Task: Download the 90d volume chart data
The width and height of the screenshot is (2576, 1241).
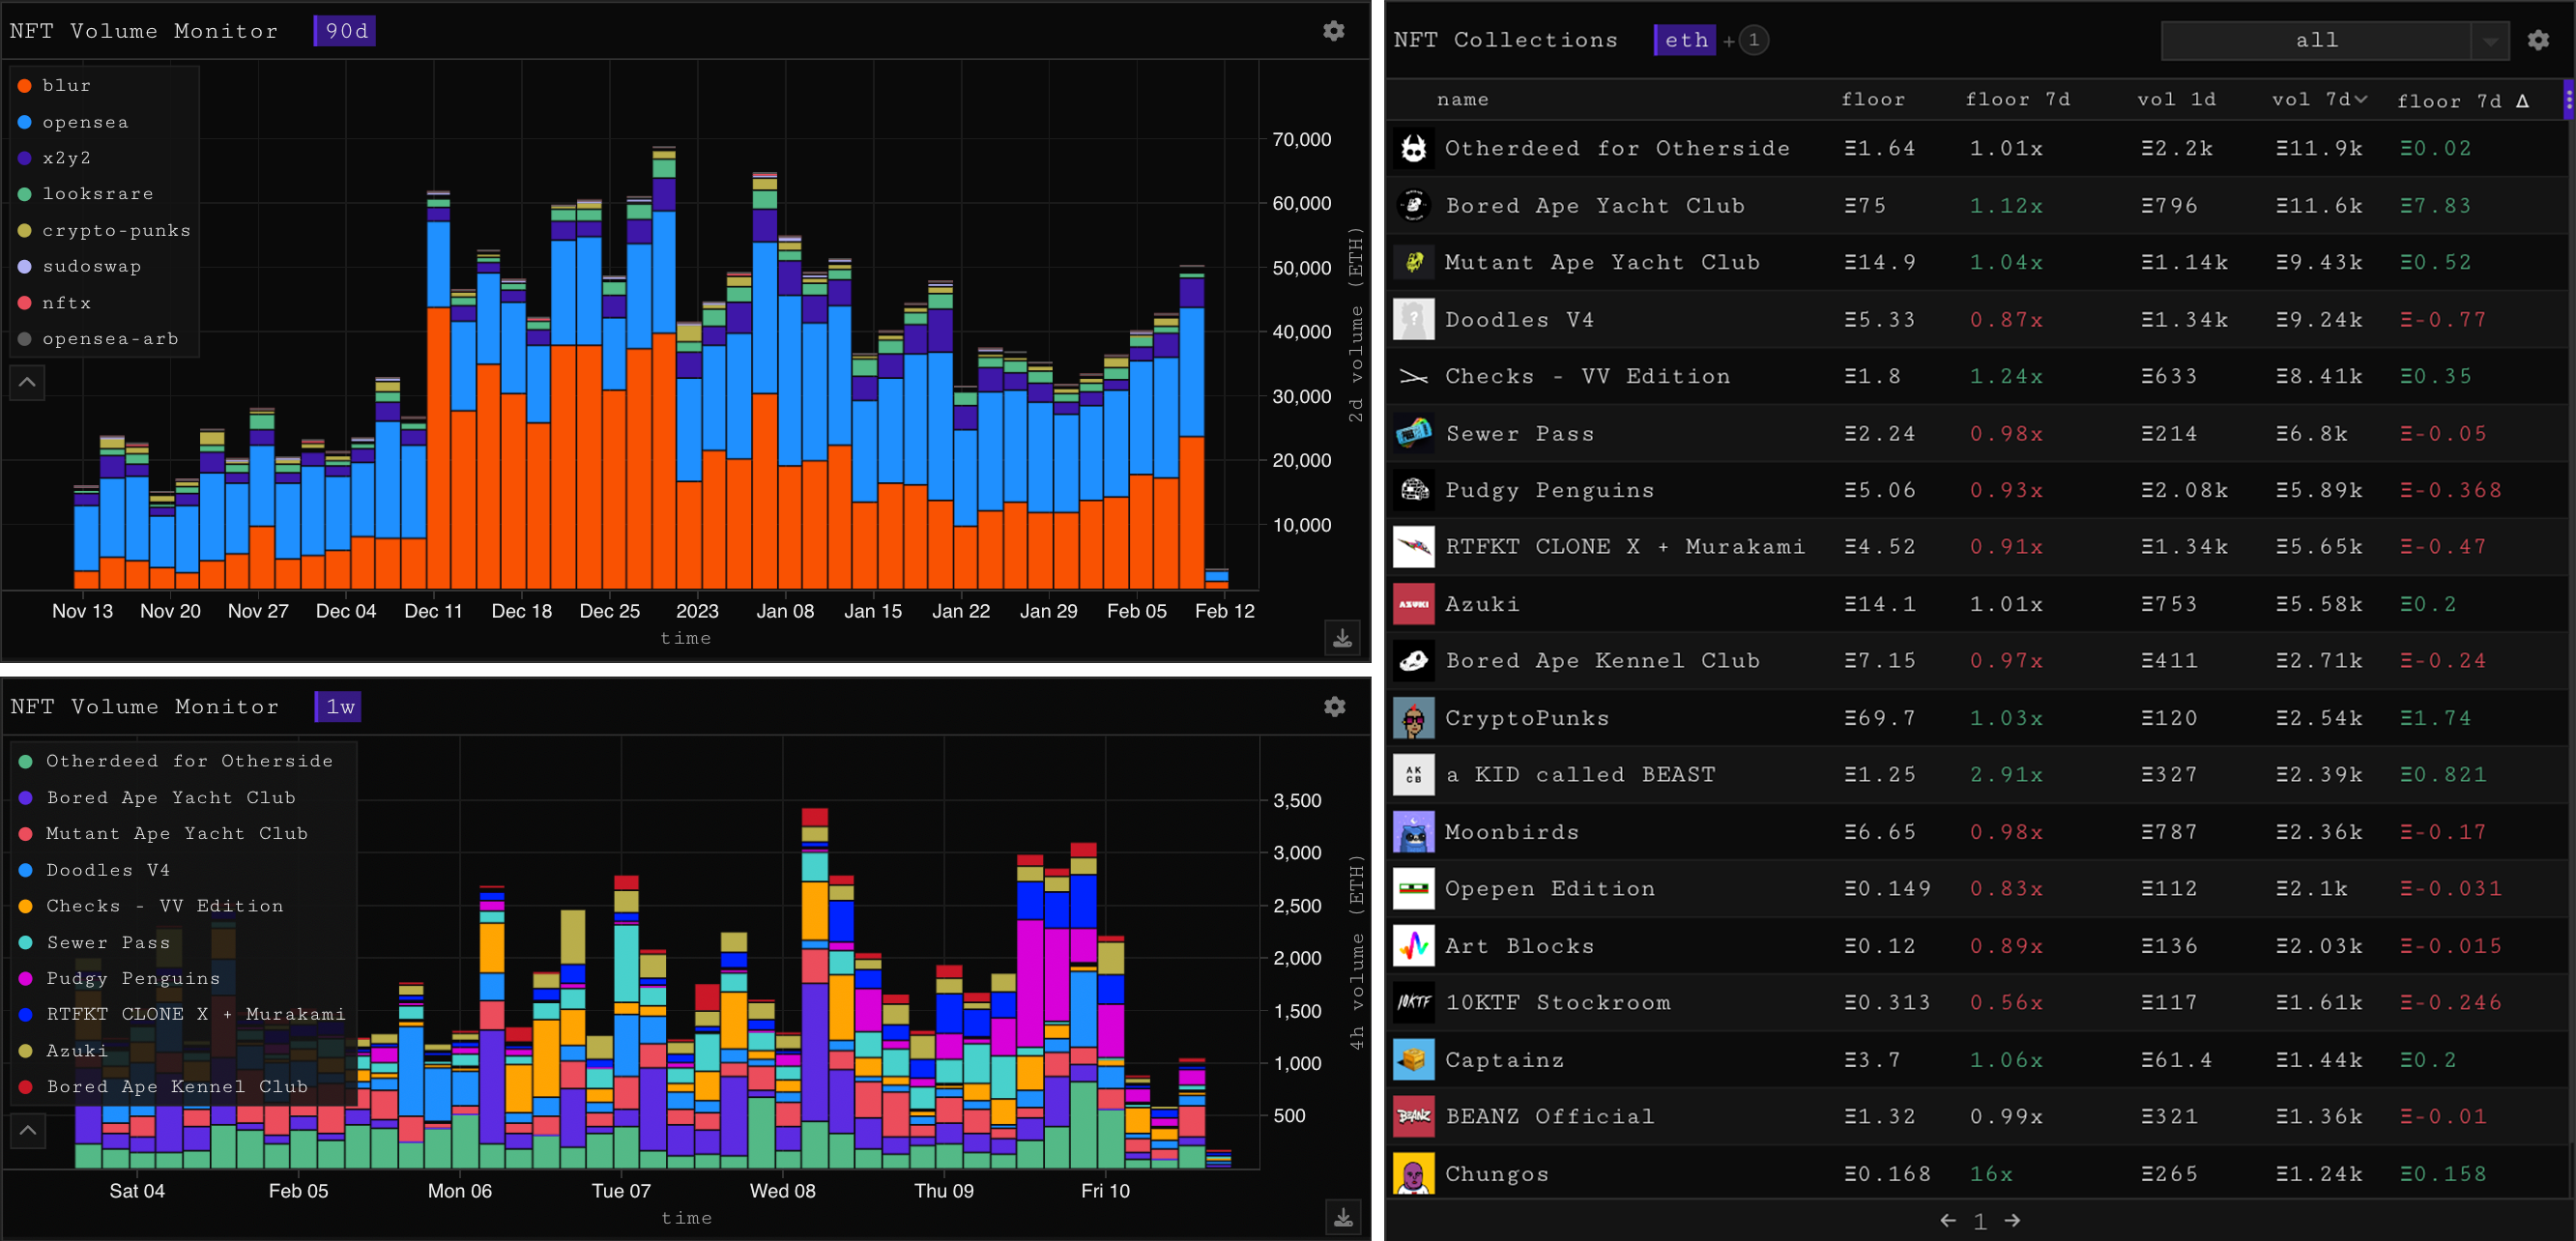Action: pyautogui.click(x=1342, y=638)
